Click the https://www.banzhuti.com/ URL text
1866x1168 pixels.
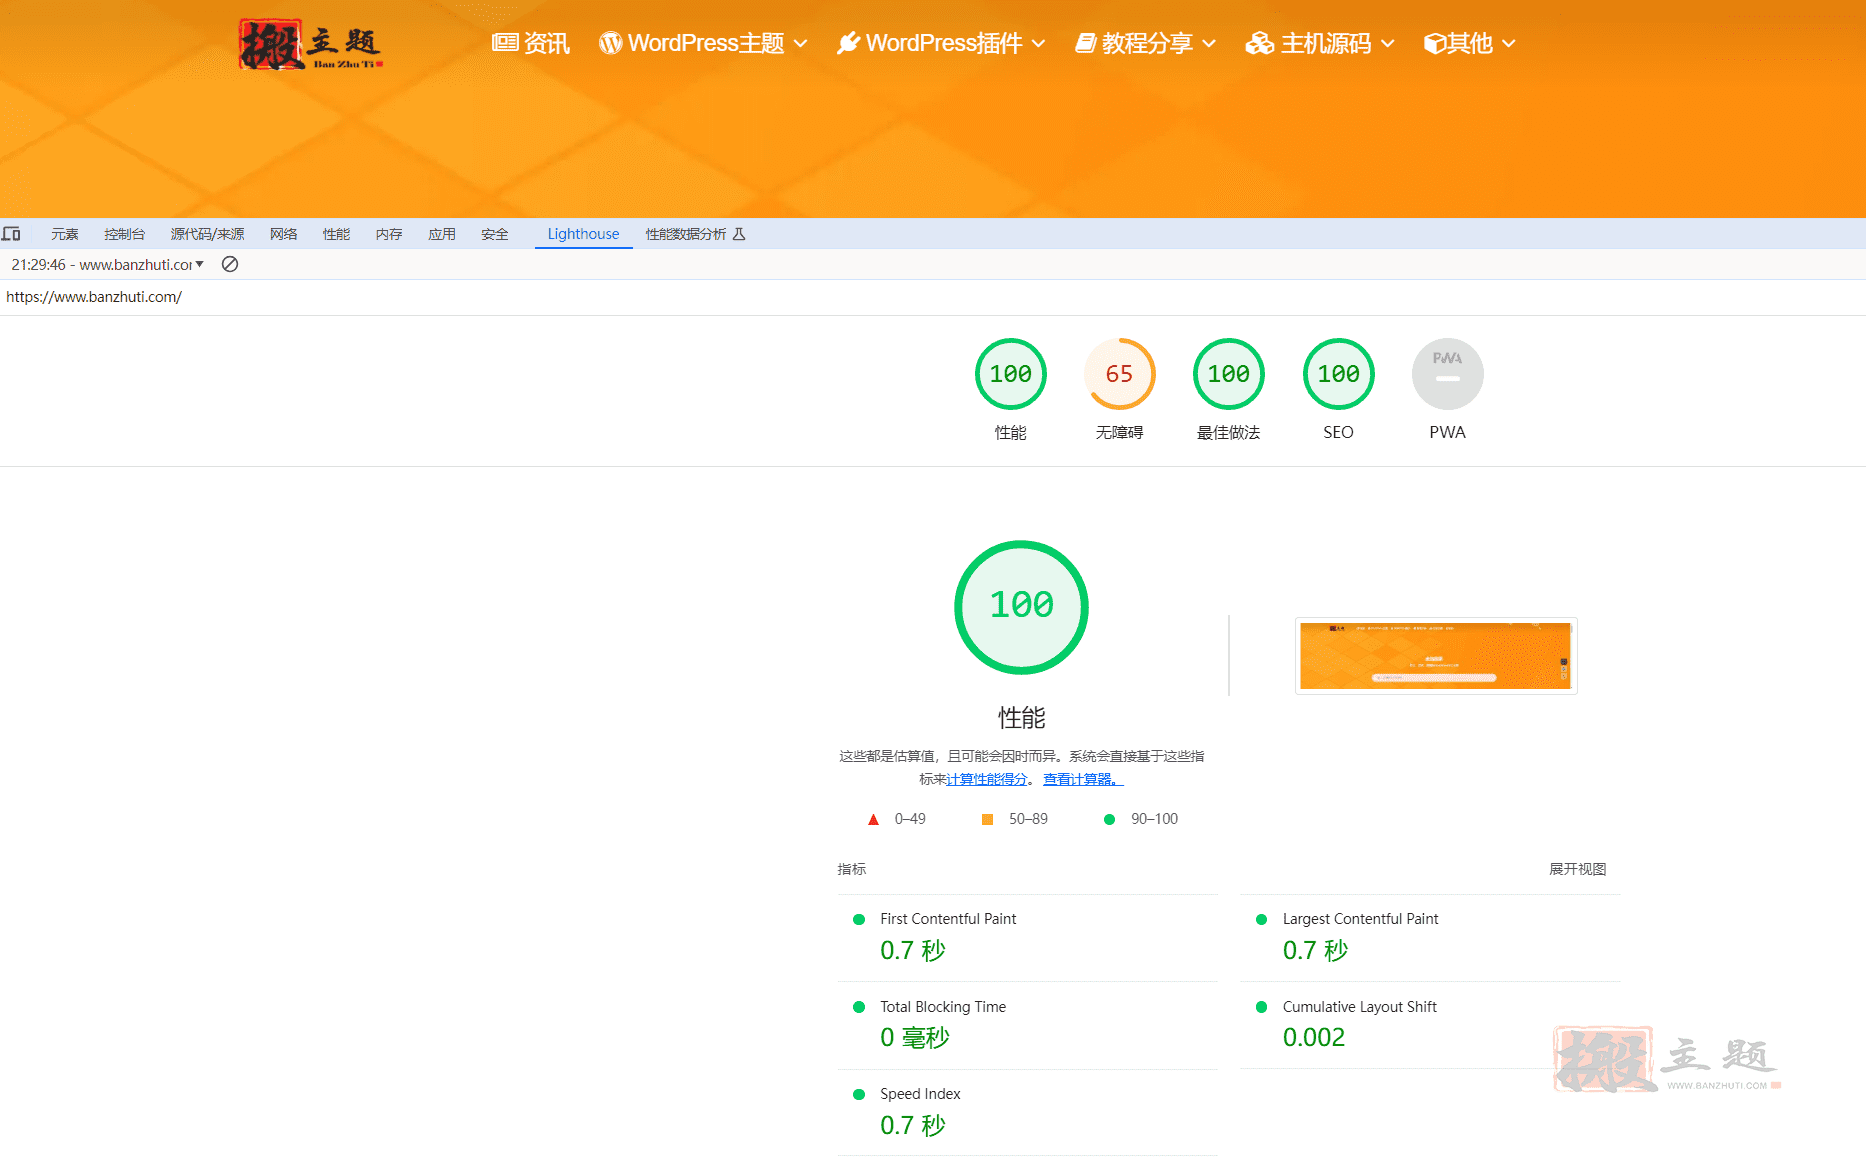click(x=94, y=297)
